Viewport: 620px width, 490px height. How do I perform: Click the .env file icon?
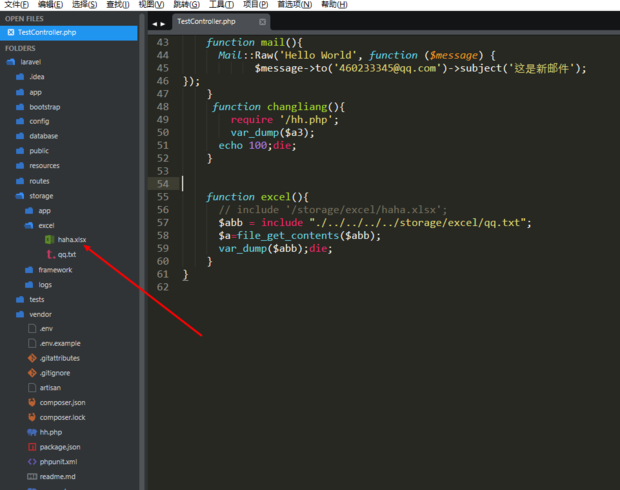32,329
